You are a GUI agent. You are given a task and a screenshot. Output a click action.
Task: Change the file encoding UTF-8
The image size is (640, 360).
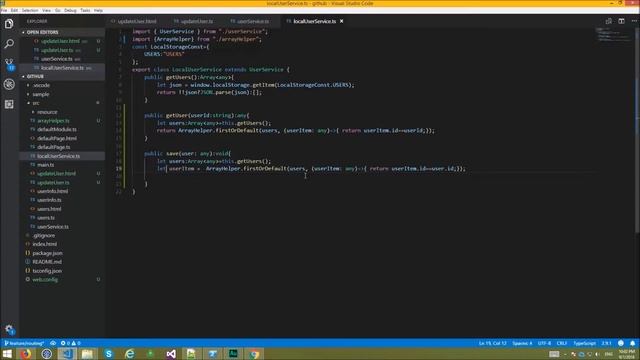(x=544, y=343)
